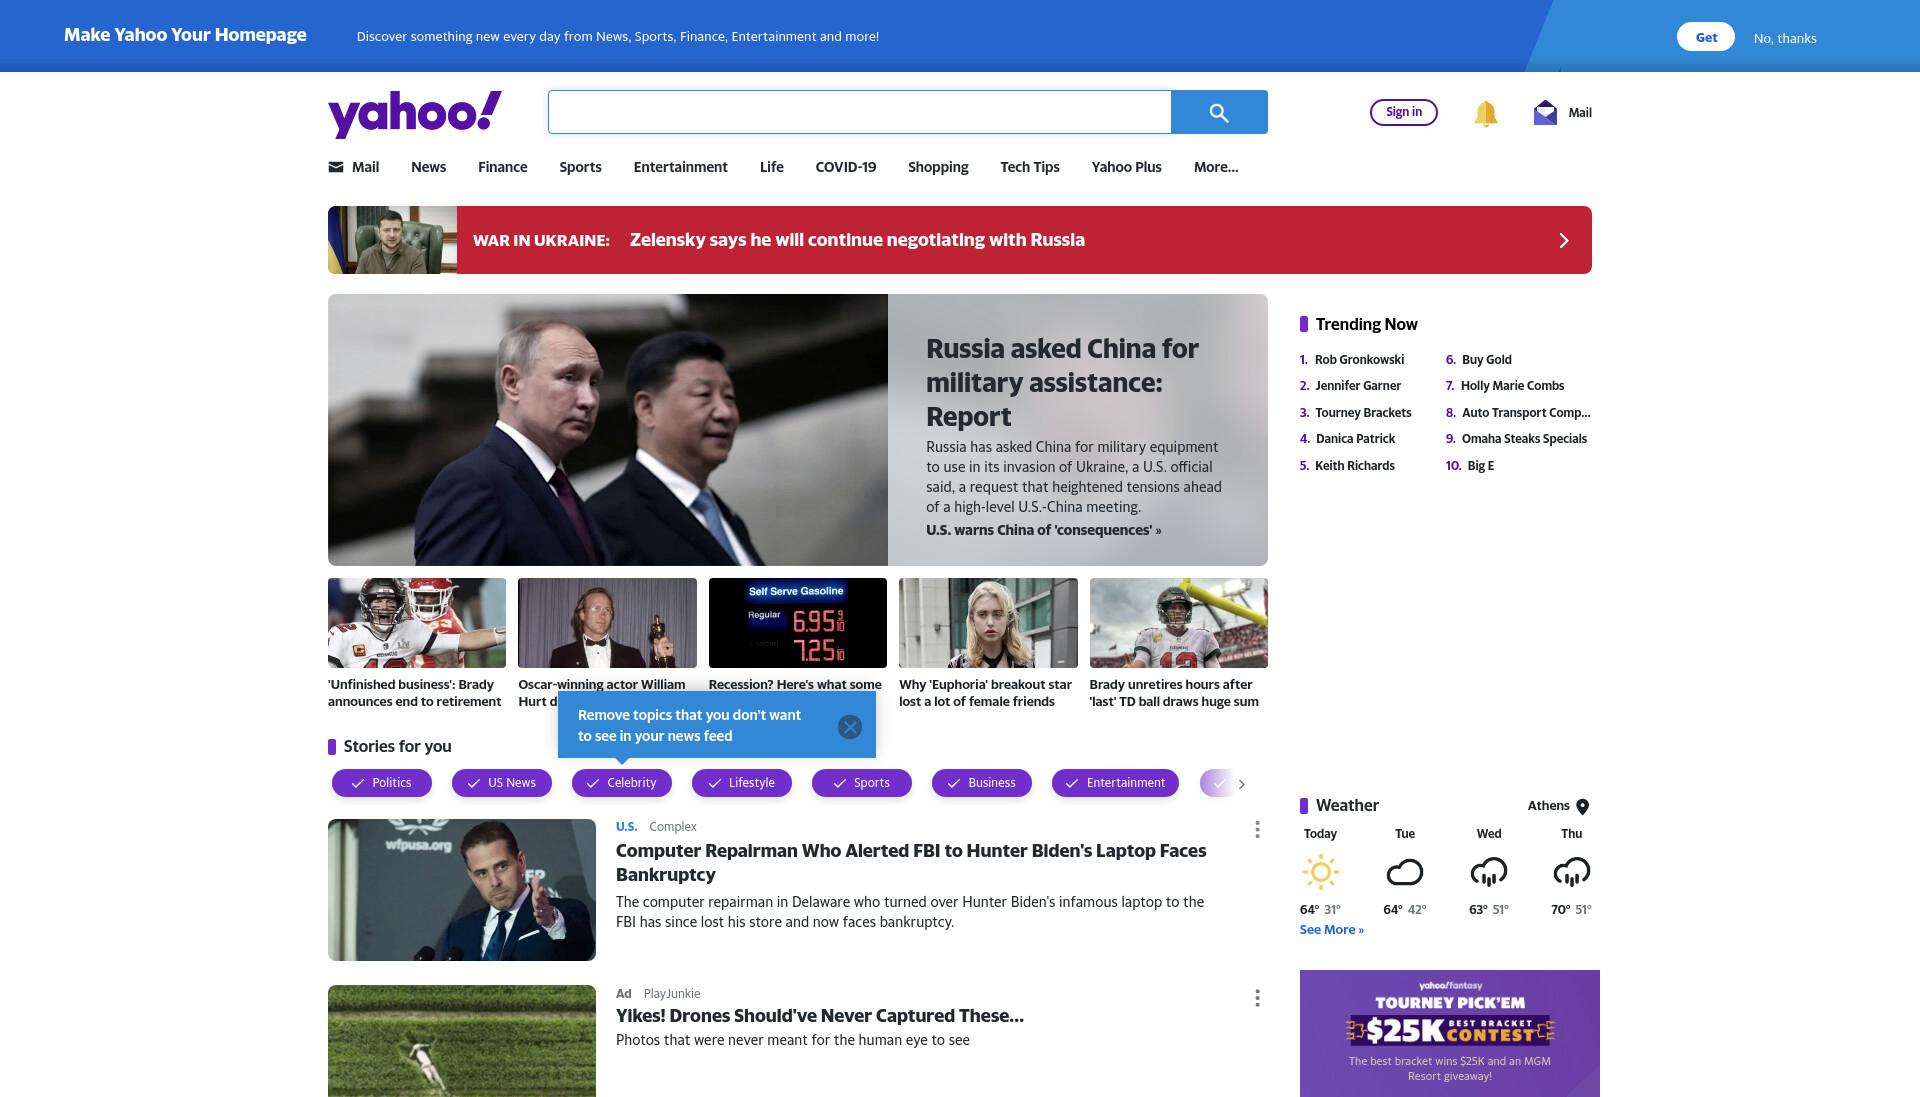The height and width of the screenshot is (1097, 1920).
Task: Open Computer Repairman Hunter Biden laptop headline
Action: pyautogui.click(x=911, y=862)
